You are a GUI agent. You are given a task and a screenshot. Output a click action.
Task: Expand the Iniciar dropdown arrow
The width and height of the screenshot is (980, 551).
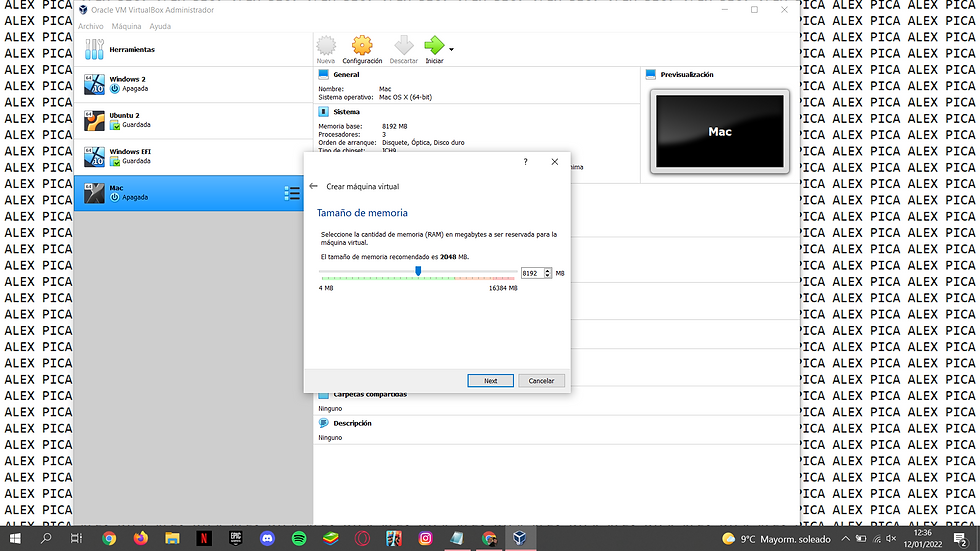click(x=451, y=49)
